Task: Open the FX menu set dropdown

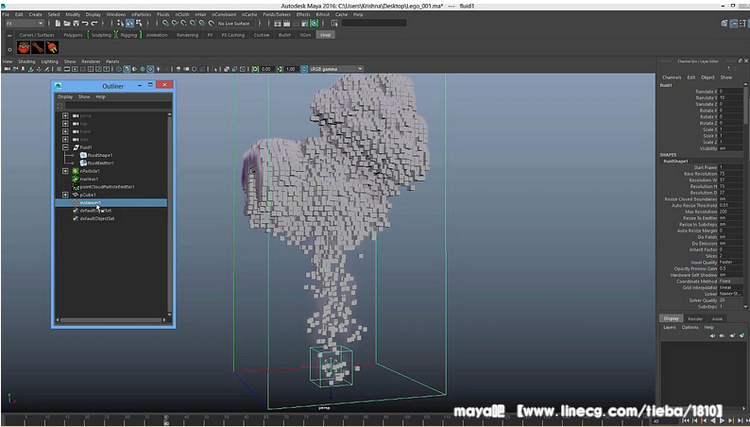Action: pyautogui.click(x=24, y=23)
